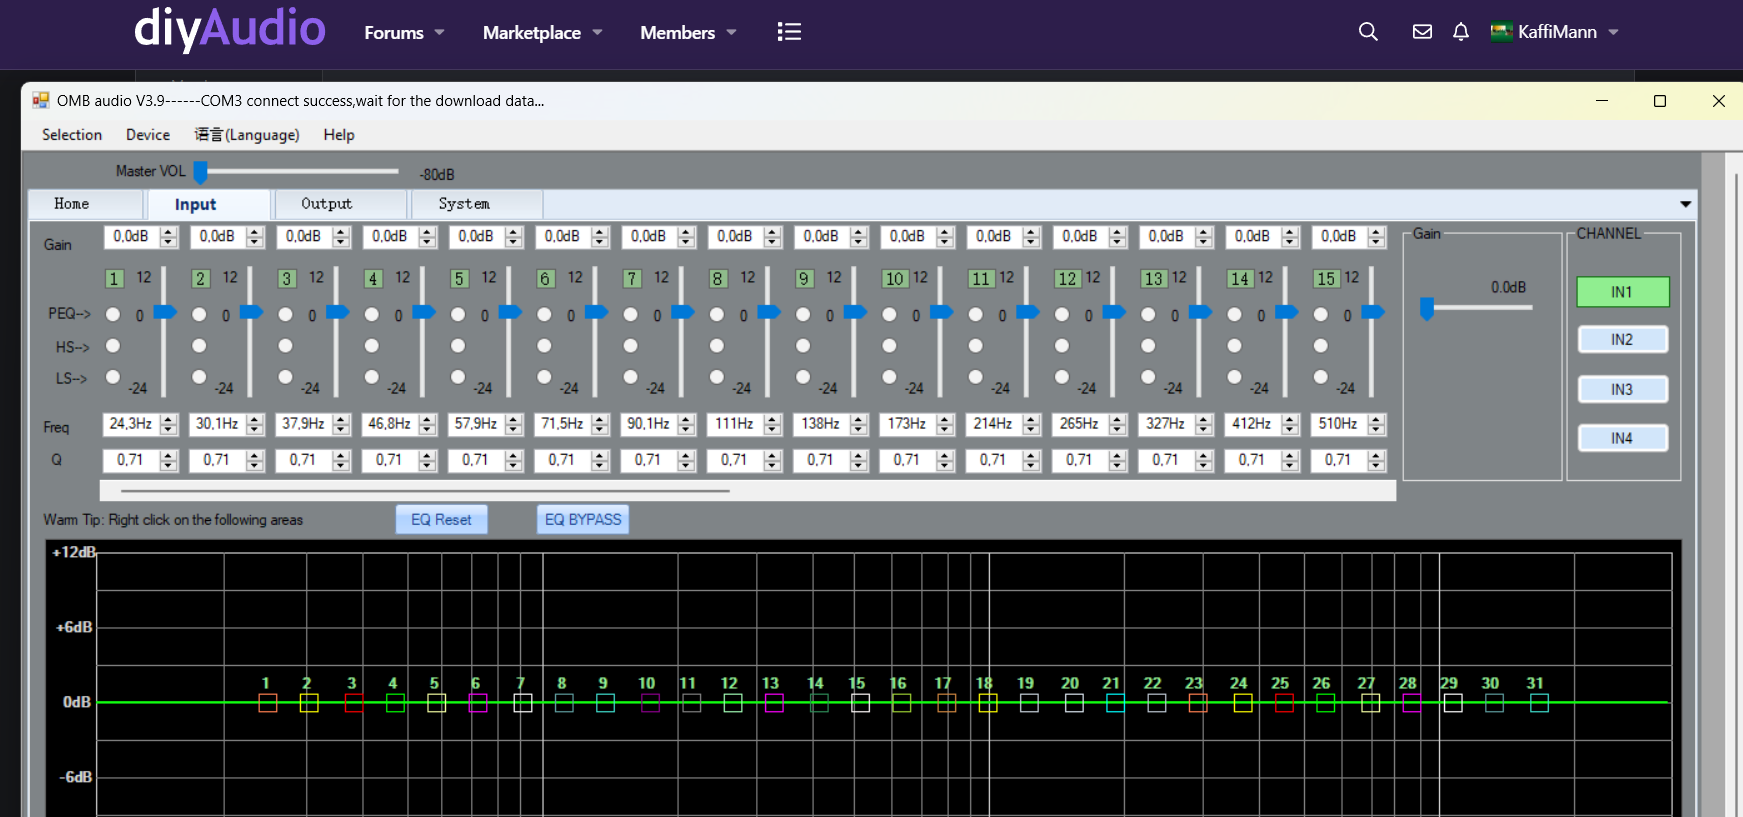Viewport: 1743px width, 817px height.
Task: Open the diyAudio alerts bell icon
Action: pyautogui.click(x=1461, y=32)
